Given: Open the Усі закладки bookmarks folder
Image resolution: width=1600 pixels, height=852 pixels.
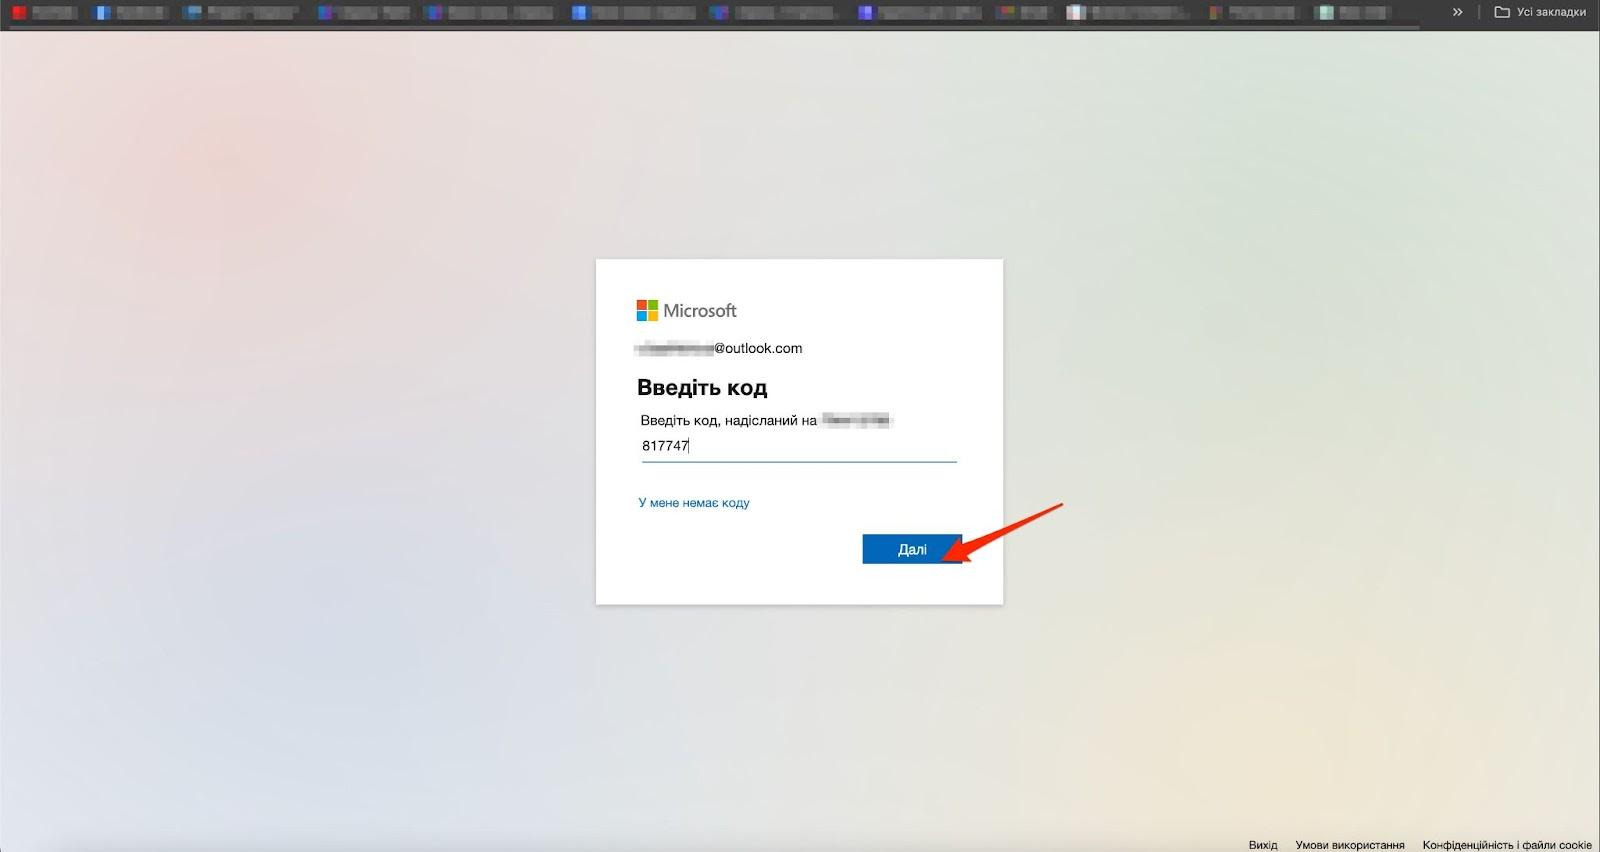Looking at the screenshot, I should (x=1540, y=12).
